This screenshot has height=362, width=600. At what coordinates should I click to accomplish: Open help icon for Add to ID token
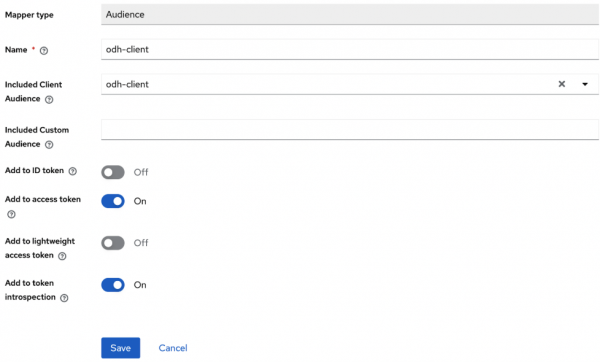[x=73, y=171]
